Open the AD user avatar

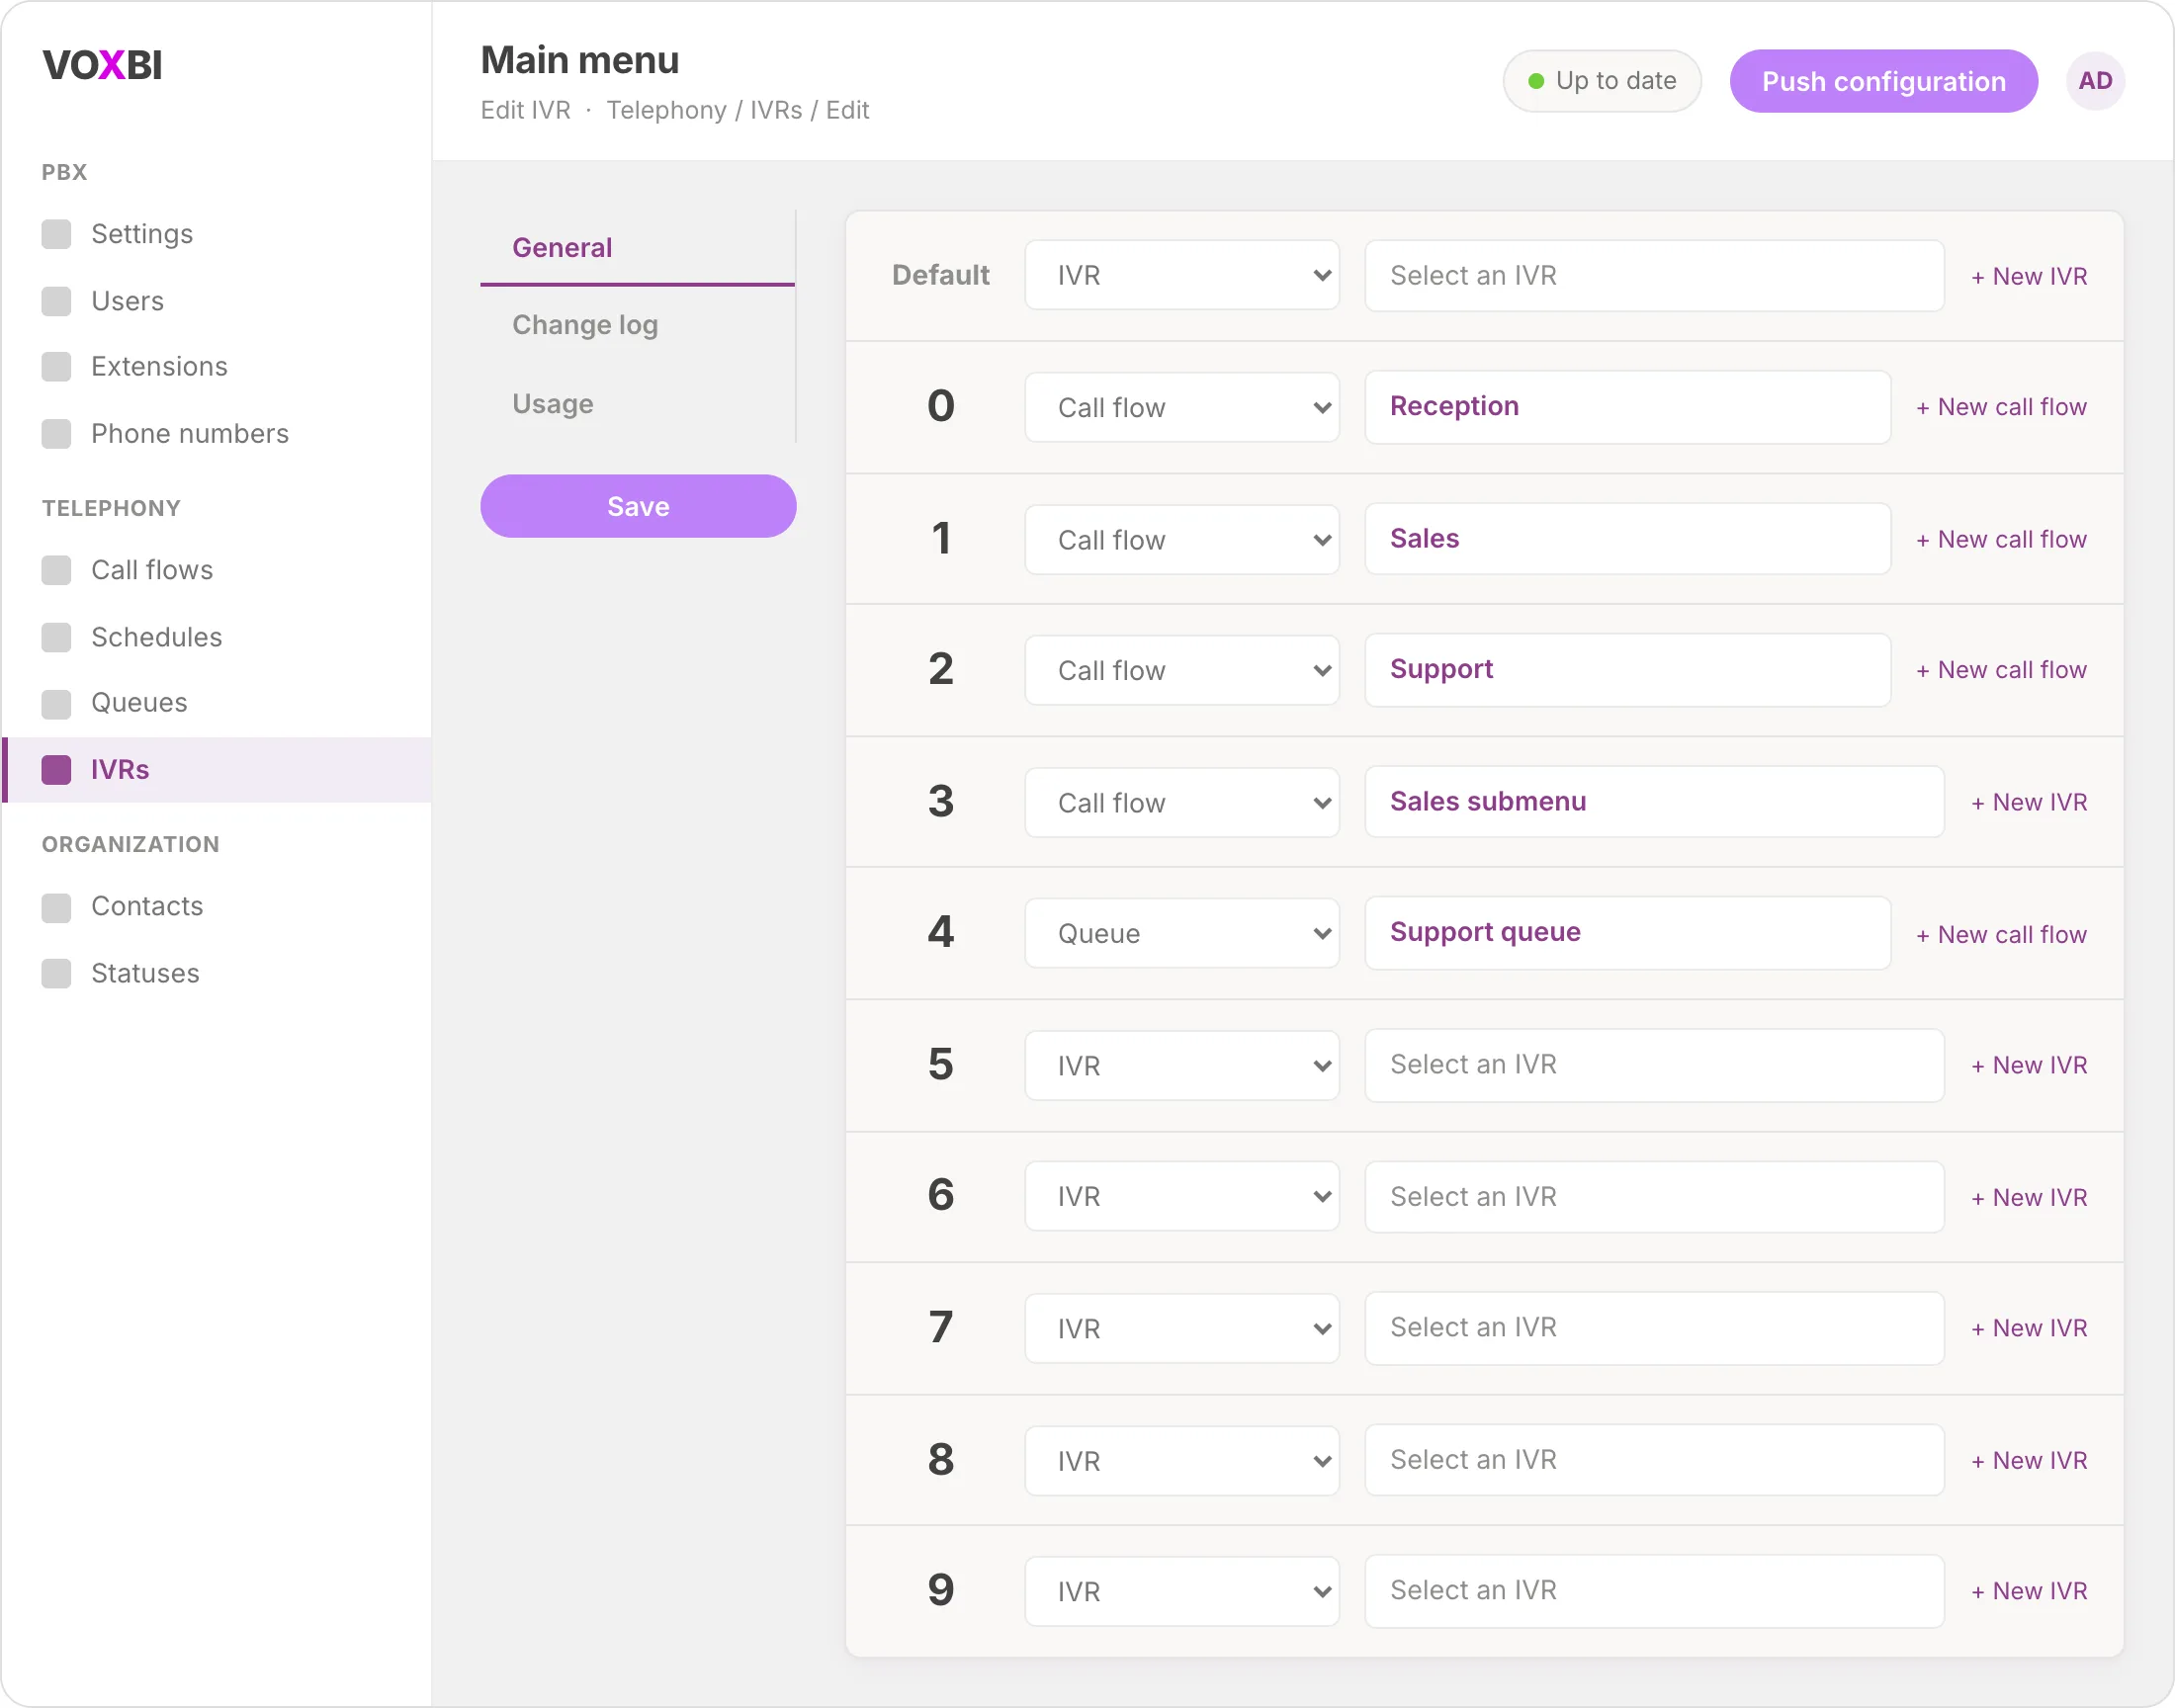[x=2095, y=81]
